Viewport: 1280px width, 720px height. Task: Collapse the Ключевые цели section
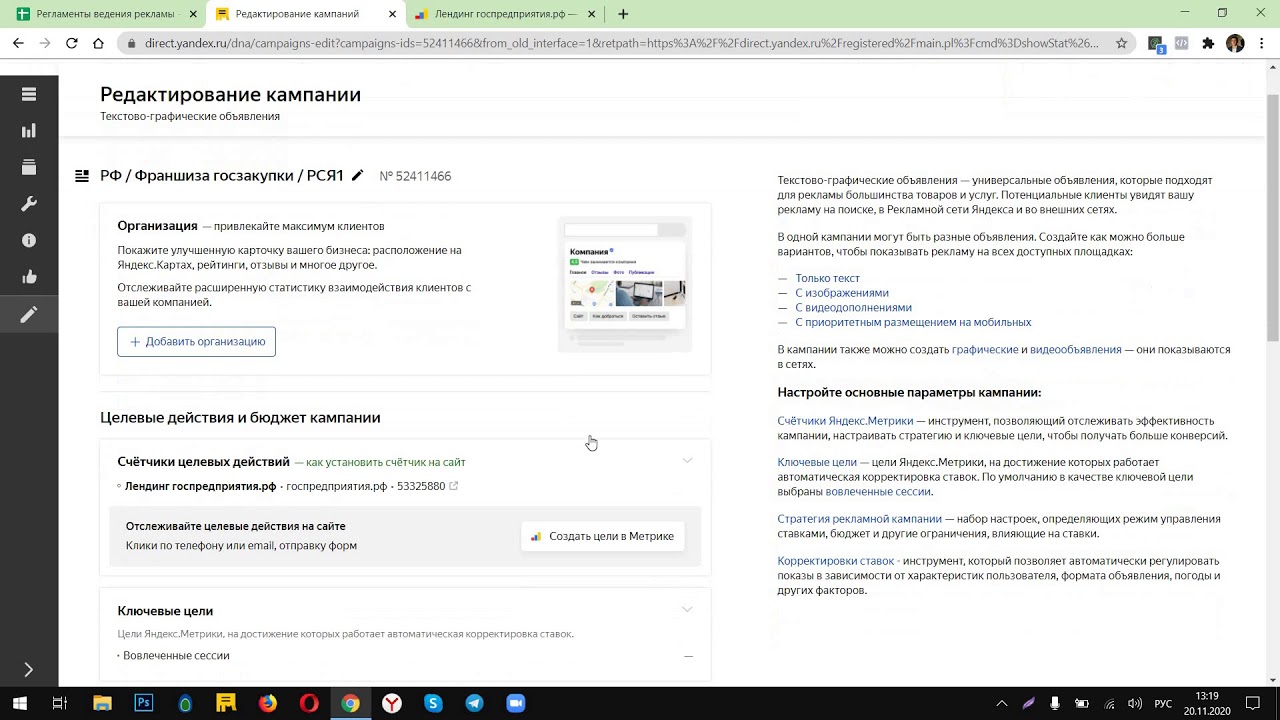(687, 610)
